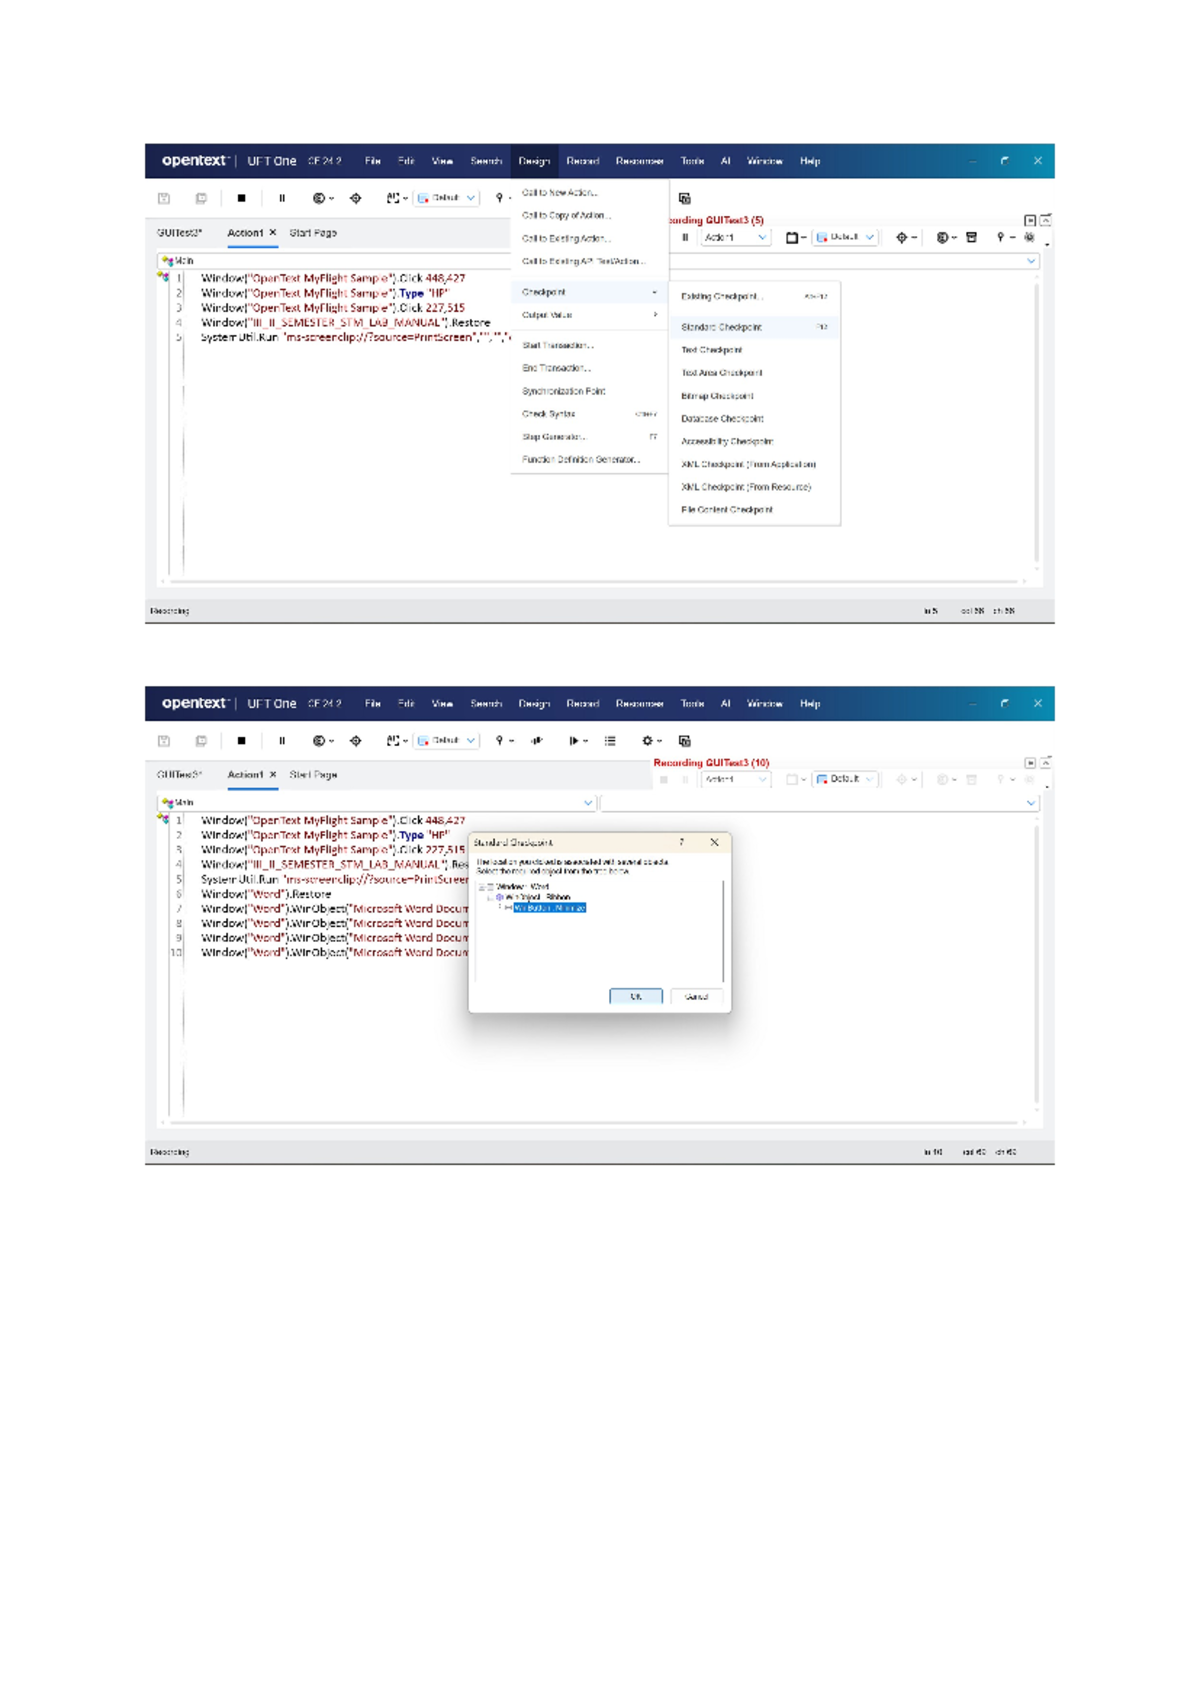Click the vertical scrollbar in upper editor
The image size is (1200, 1696).
tap(1037, 420)
